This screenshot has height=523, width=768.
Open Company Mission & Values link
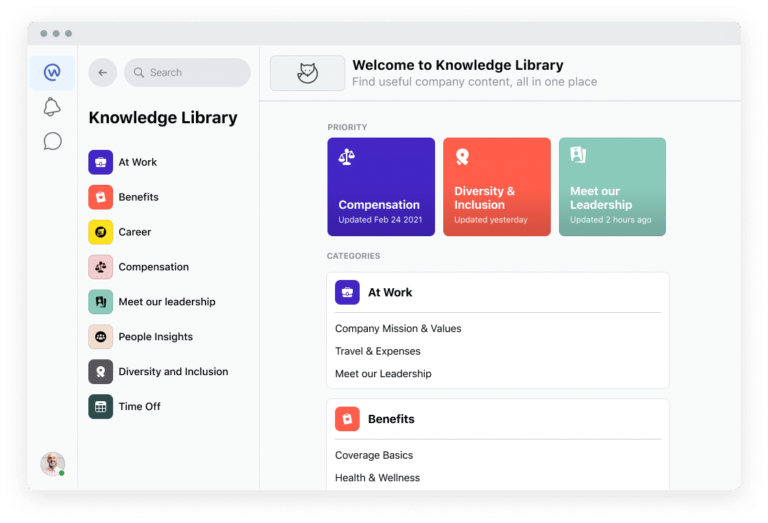398,329
